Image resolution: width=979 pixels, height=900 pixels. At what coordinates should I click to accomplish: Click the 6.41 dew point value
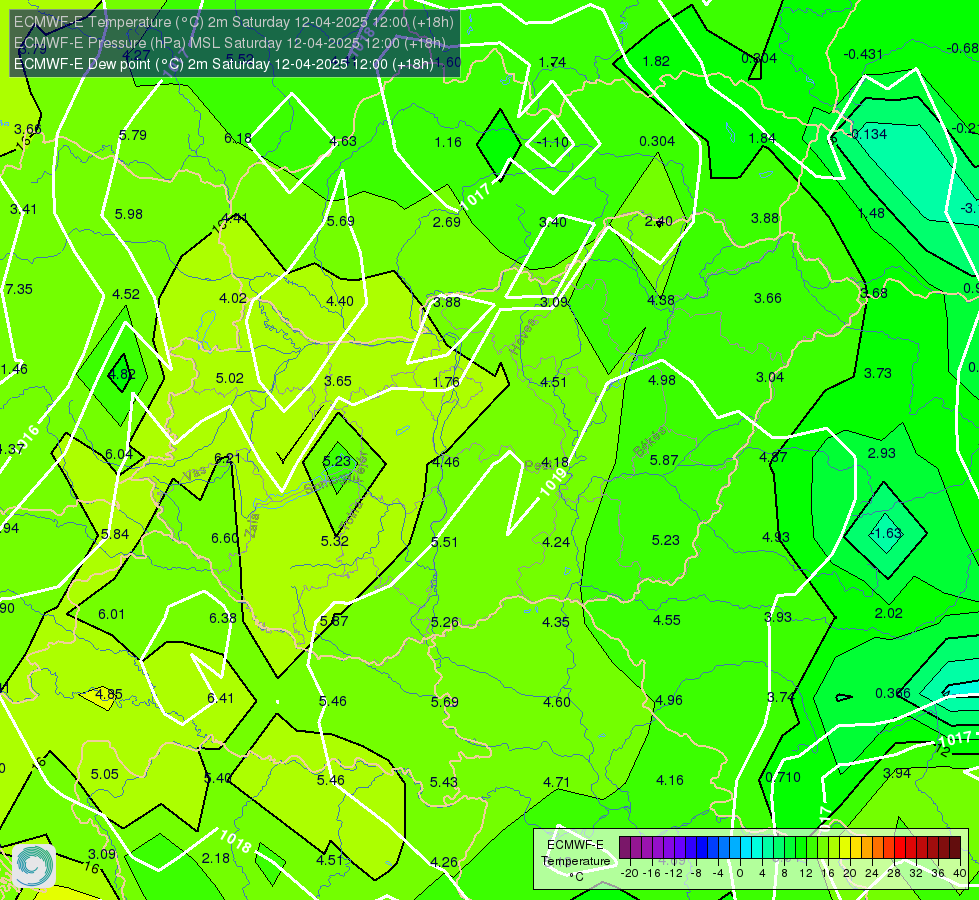click(220, 698)
